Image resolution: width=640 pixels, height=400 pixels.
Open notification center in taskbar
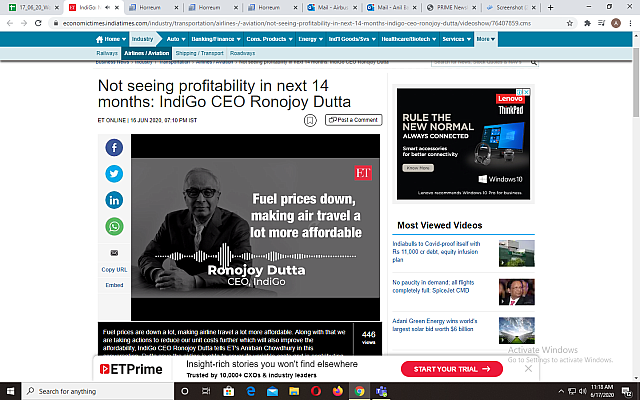[627, 391]
